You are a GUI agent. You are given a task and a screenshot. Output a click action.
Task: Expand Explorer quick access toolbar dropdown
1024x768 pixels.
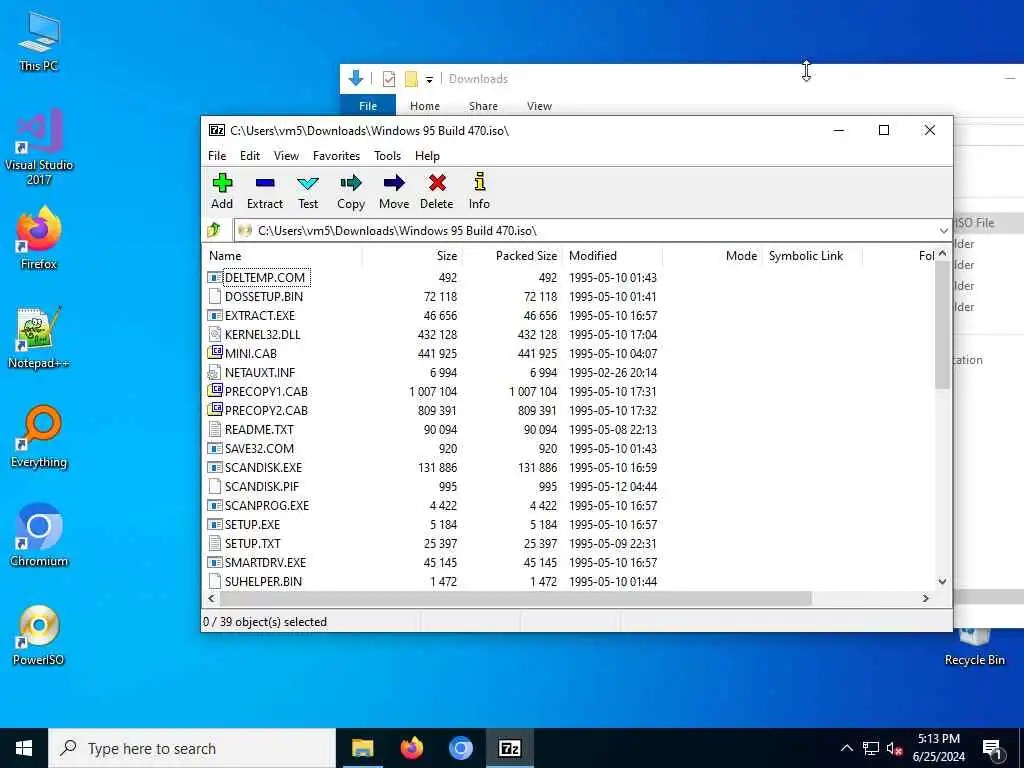pos(429,80)
